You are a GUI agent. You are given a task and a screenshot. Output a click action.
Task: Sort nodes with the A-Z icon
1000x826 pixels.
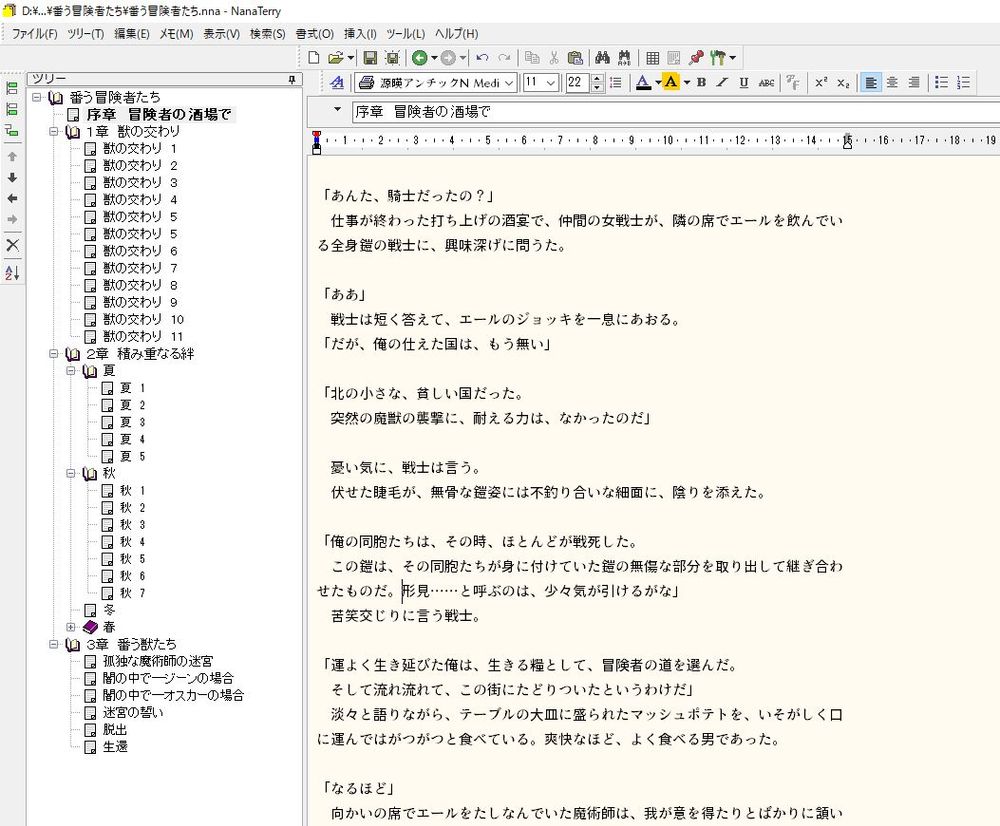(12, 273)
